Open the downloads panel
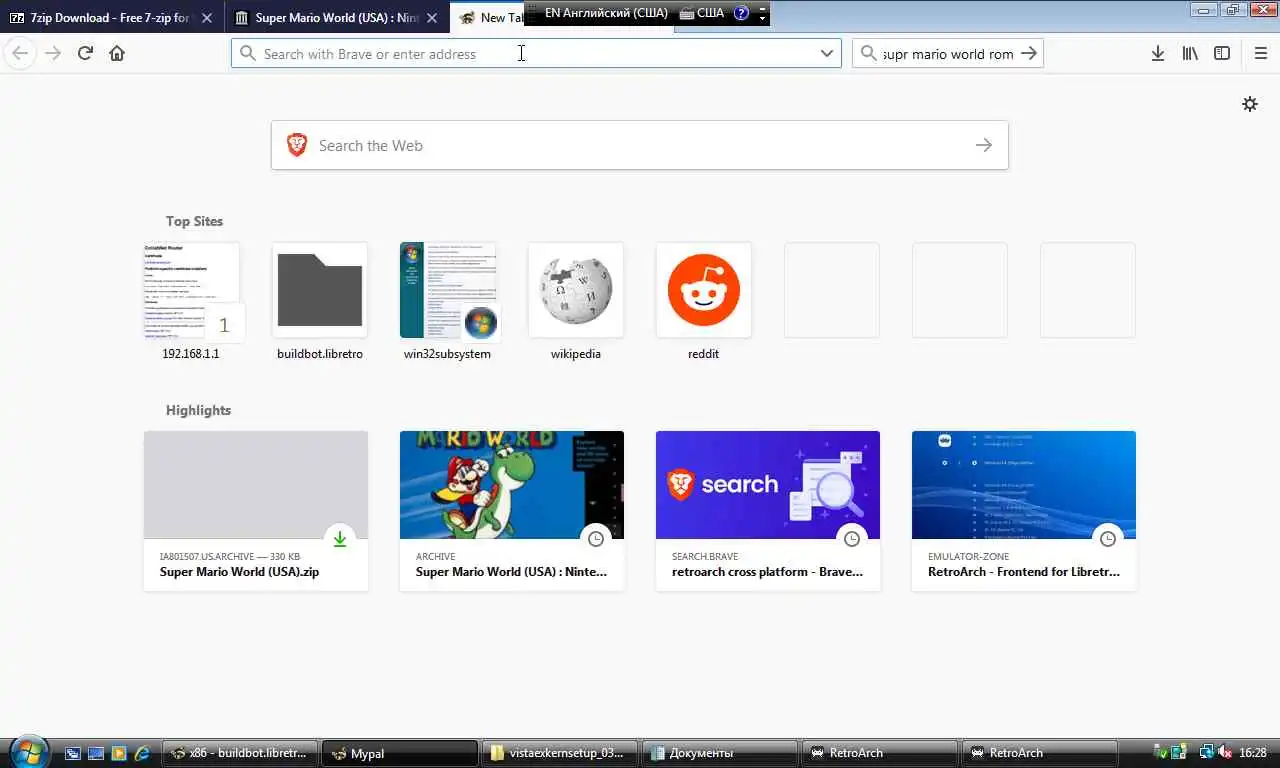 click(x=1157, y=53)
